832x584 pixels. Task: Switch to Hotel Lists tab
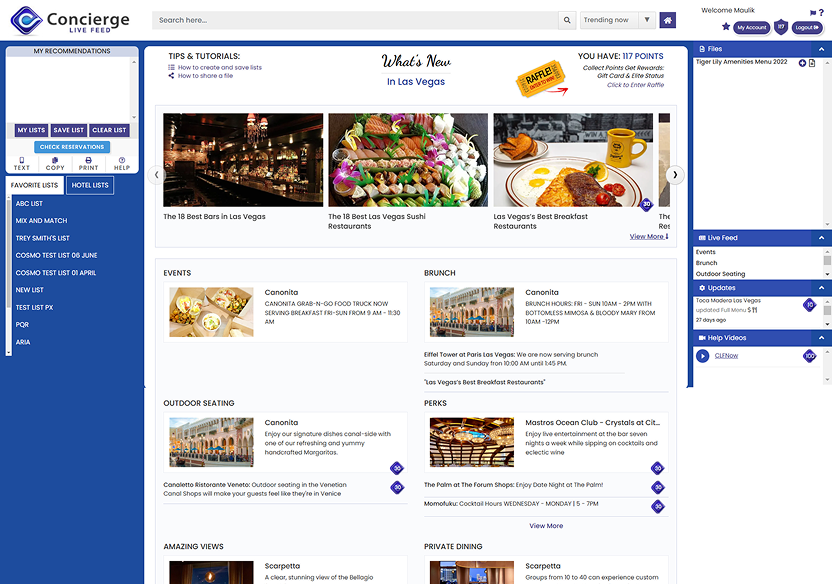coord(90,185)
